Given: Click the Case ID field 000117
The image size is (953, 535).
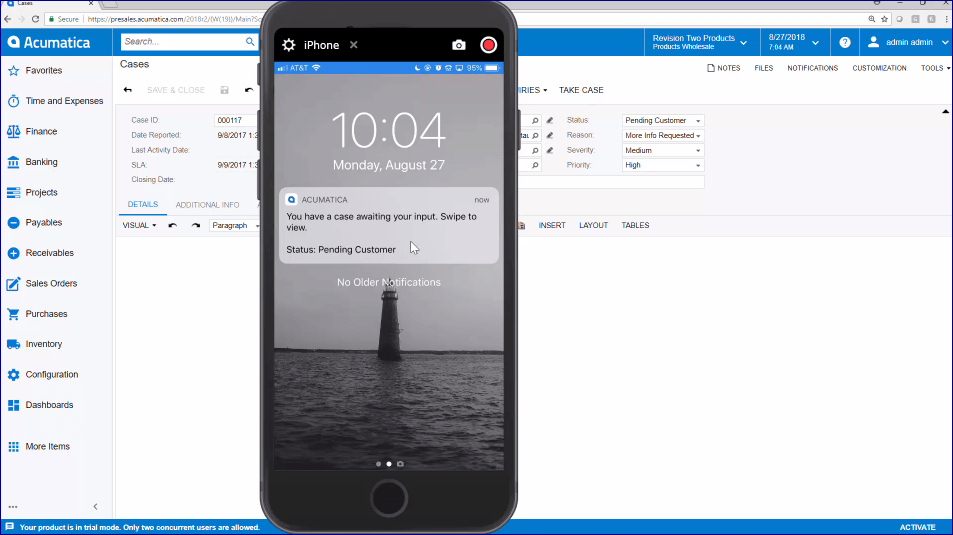Looking at the screenshot, I should pos(236,120).
